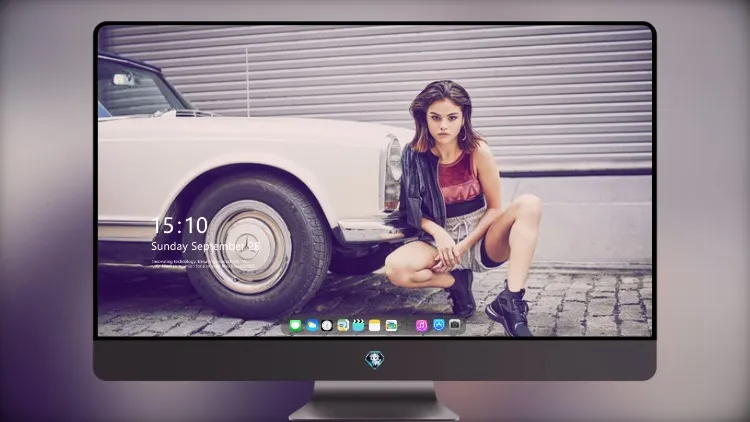This screenshot has width=750, height=422.
Task: Open the Camera app in the dock
Action: pos(455,325)
